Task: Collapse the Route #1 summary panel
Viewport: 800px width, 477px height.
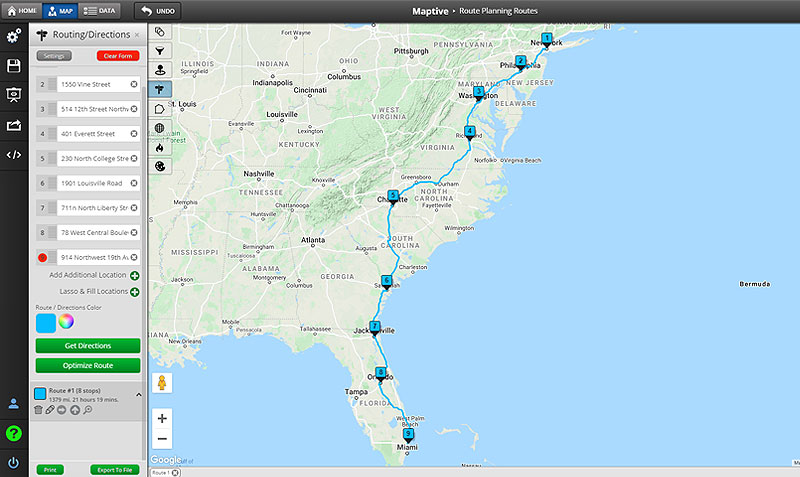Action: coord(139,393)
